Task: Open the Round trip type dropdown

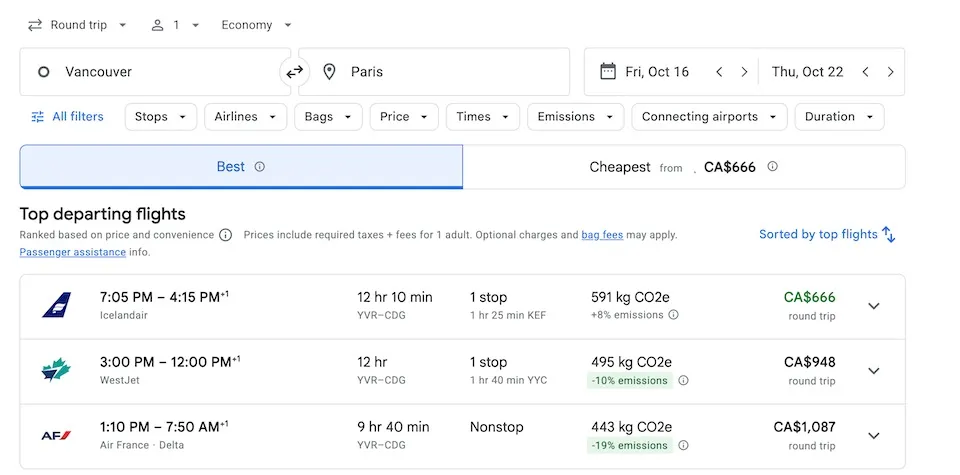Action: (x=77, y=25)
